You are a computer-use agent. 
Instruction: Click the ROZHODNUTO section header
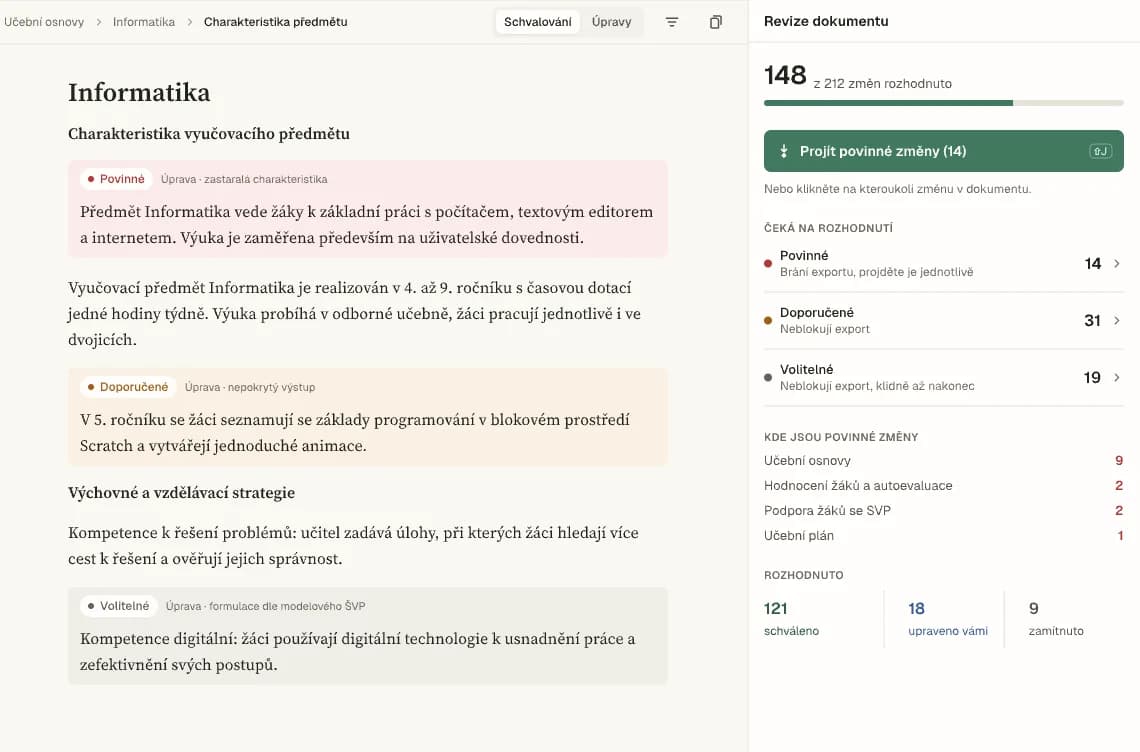pyautogui.click(x=803, y=575)
